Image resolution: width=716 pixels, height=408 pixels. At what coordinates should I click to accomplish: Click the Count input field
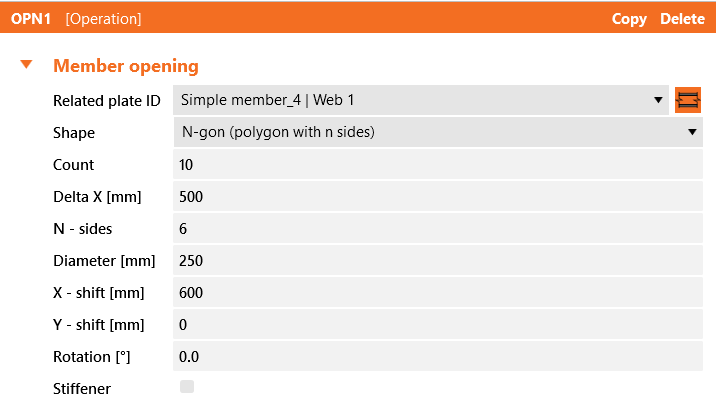pos(438,164)
